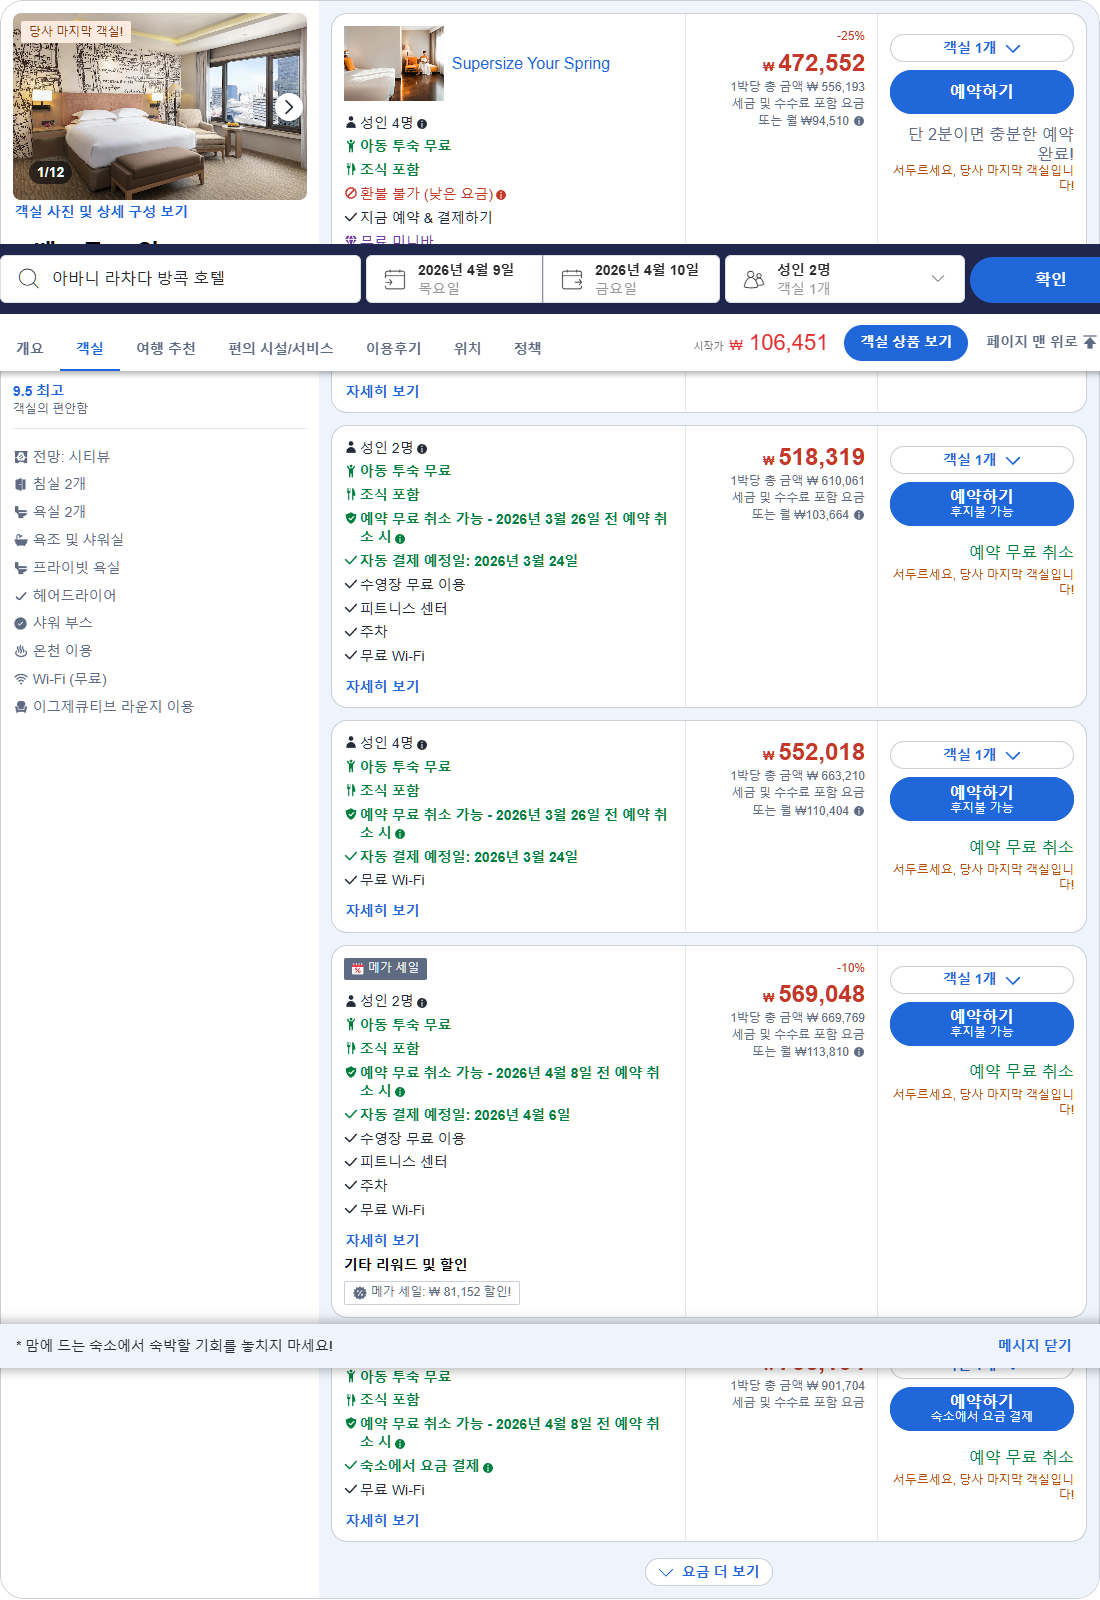Switch to the 여행 추천 tab

pyautogui.click(x=166, y=348)
